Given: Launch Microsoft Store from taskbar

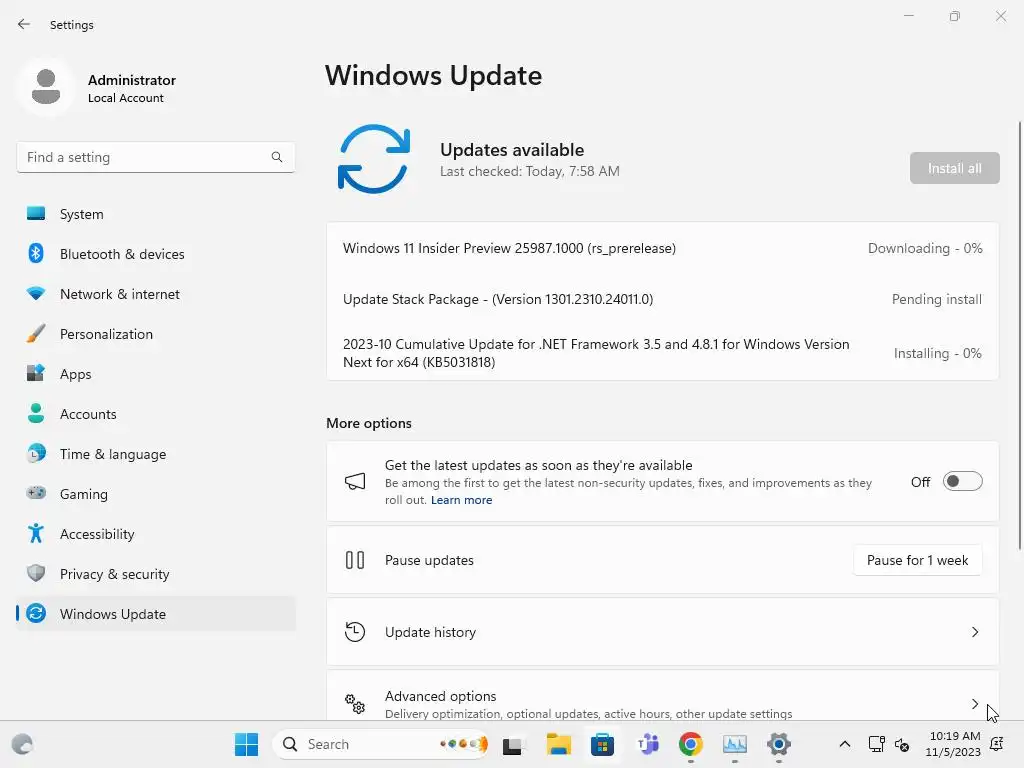Looking at the screenshot, I should pos(602,744).
